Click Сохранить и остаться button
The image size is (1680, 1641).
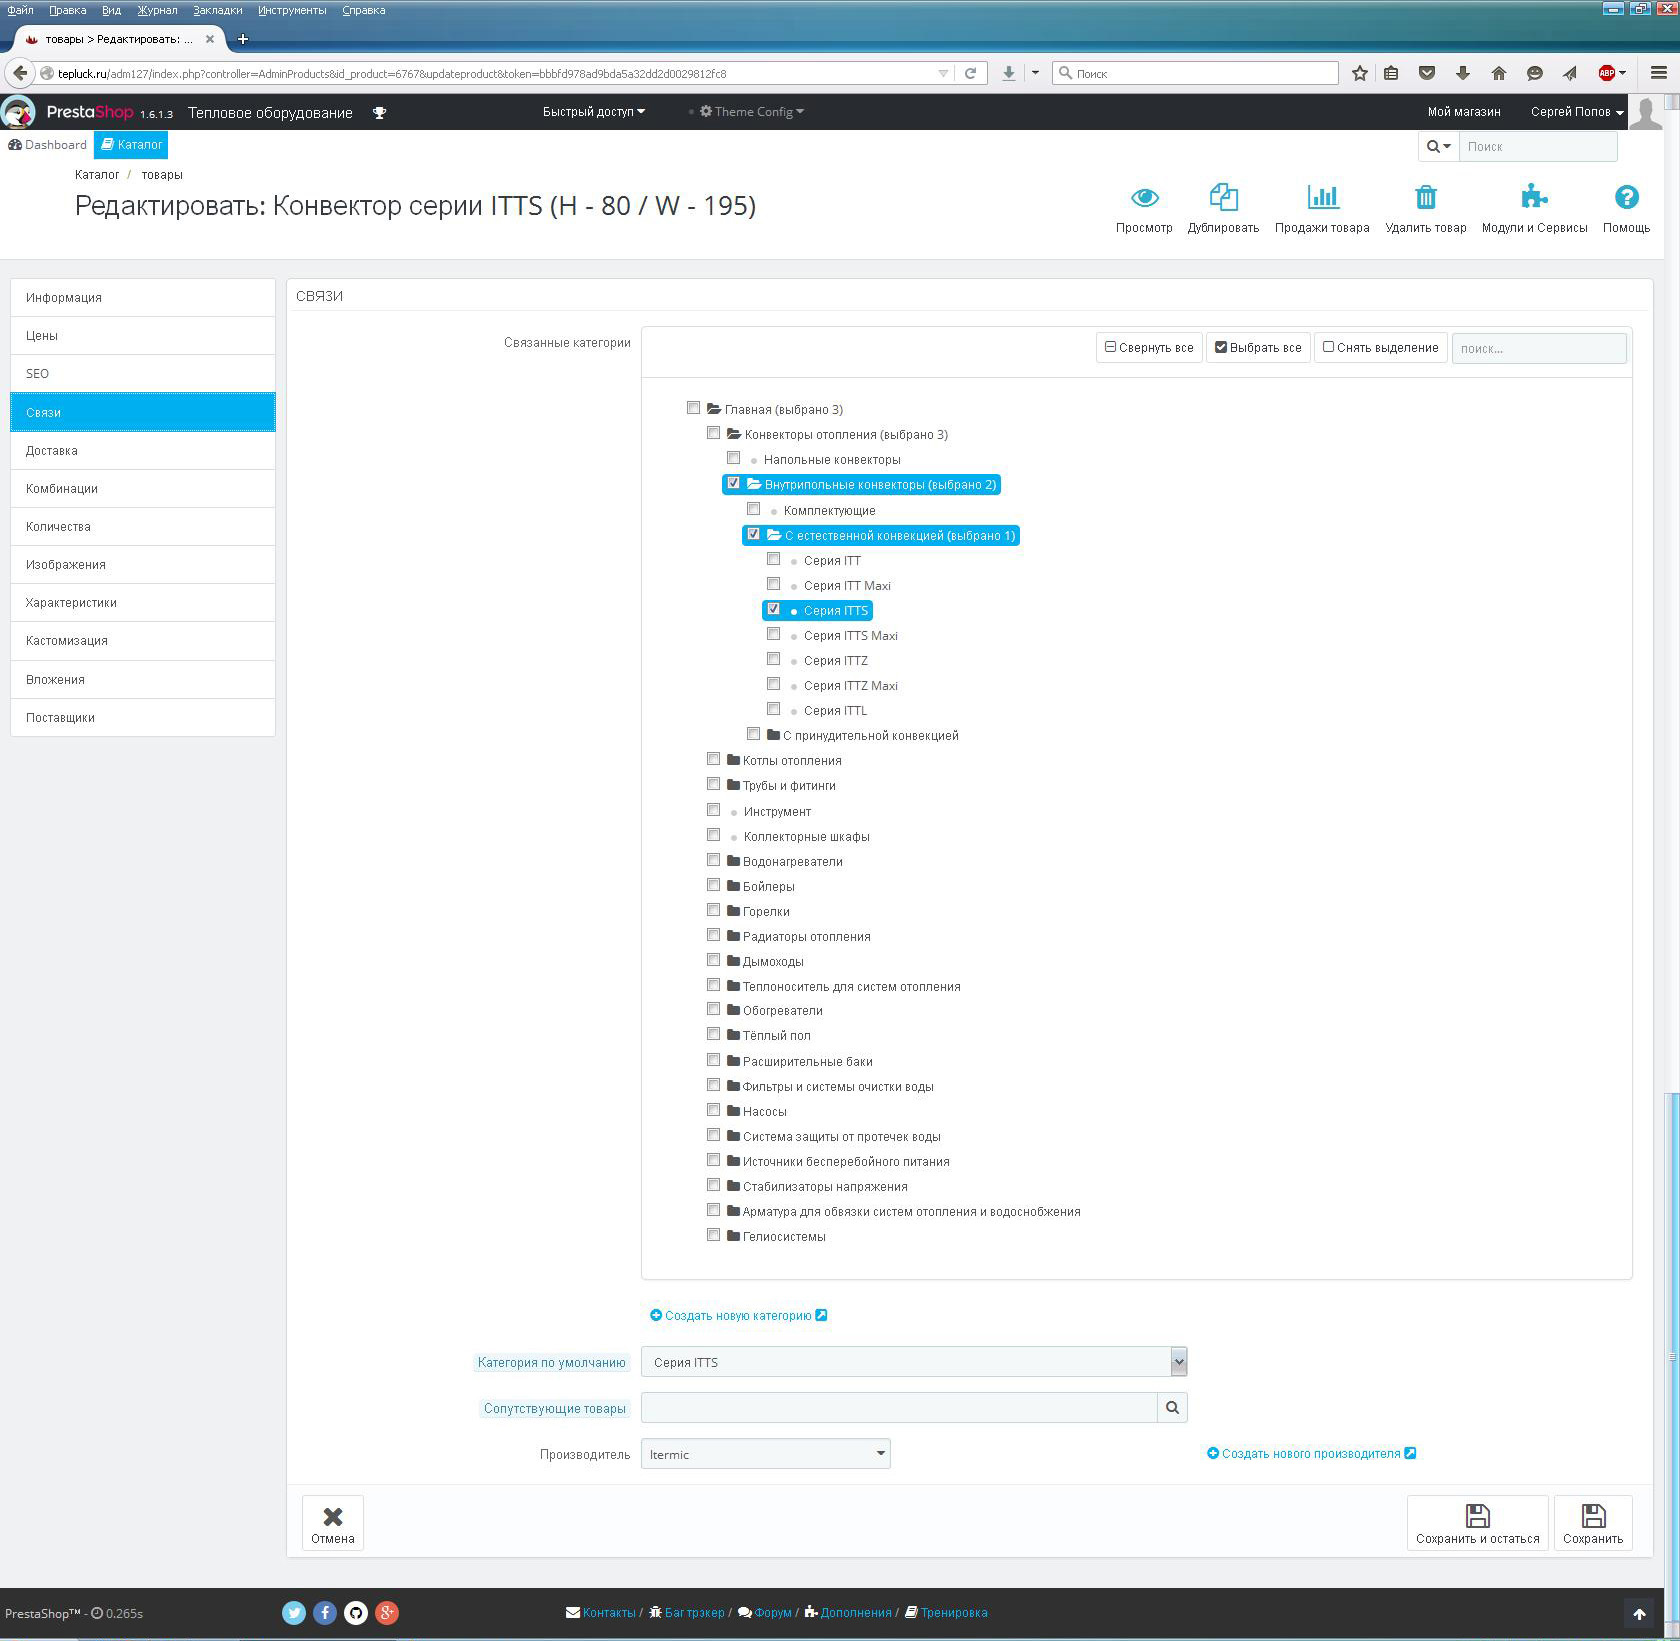[x=1477, y=1523]
